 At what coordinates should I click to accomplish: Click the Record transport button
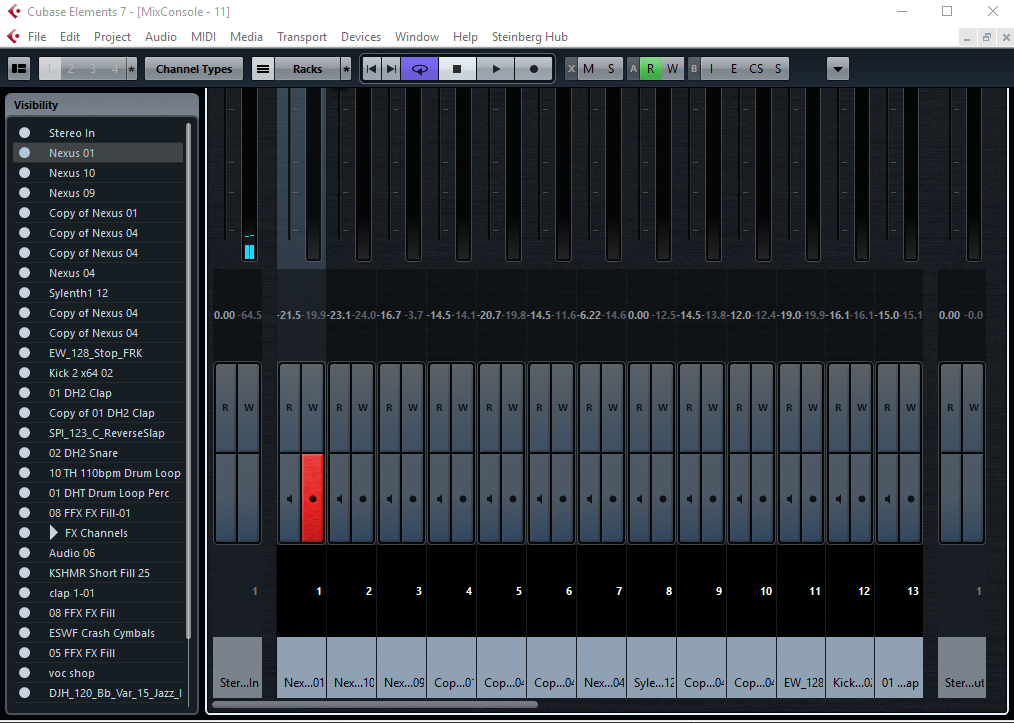pos(534,69)
